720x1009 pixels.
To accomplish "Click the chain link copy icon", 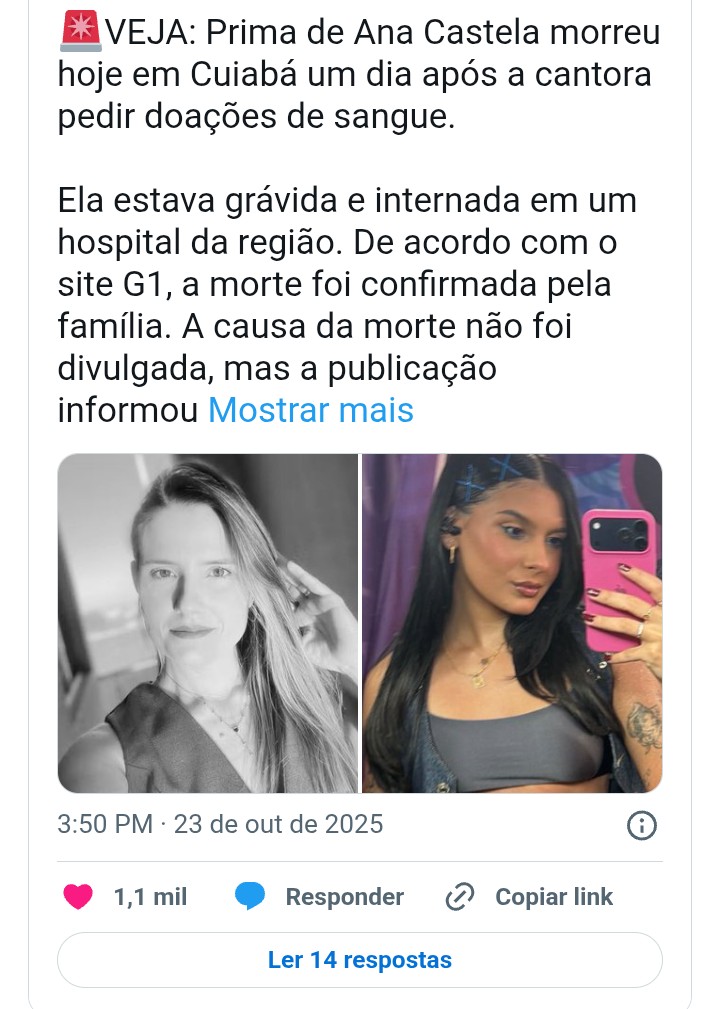I will pyautogui.click(x=460, y=896).
